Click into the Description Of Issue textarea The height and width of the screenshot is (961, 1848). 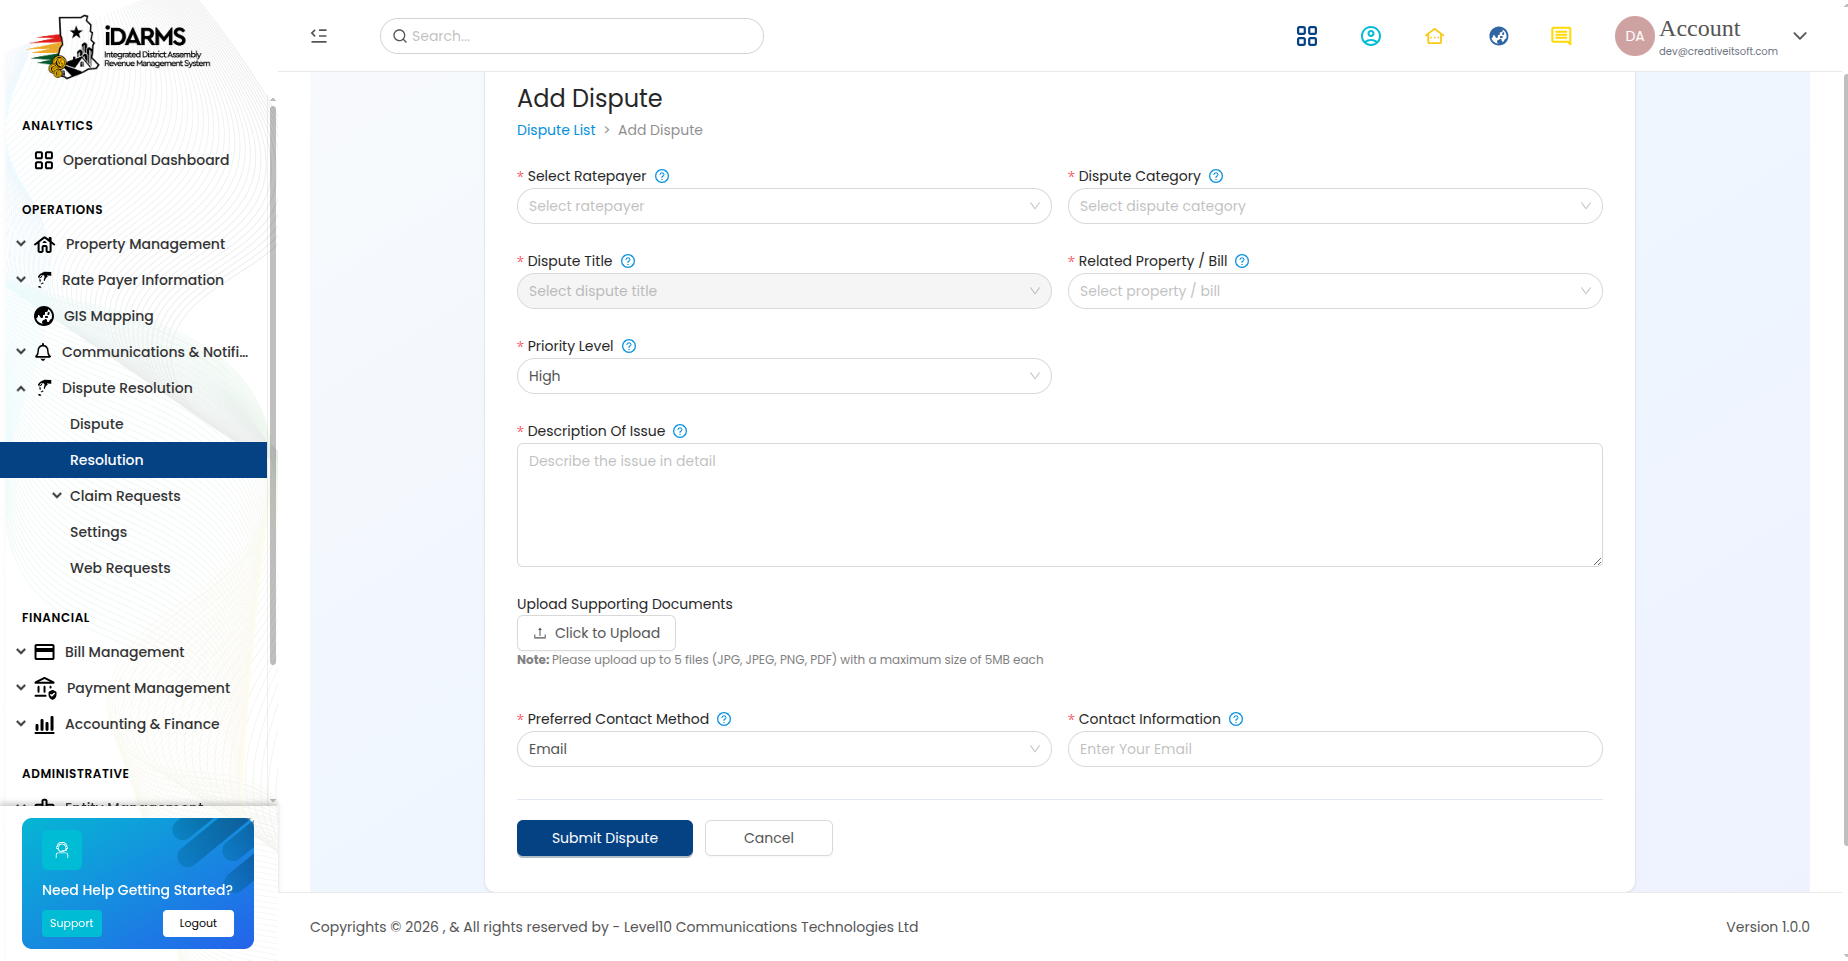(1060, 505)
